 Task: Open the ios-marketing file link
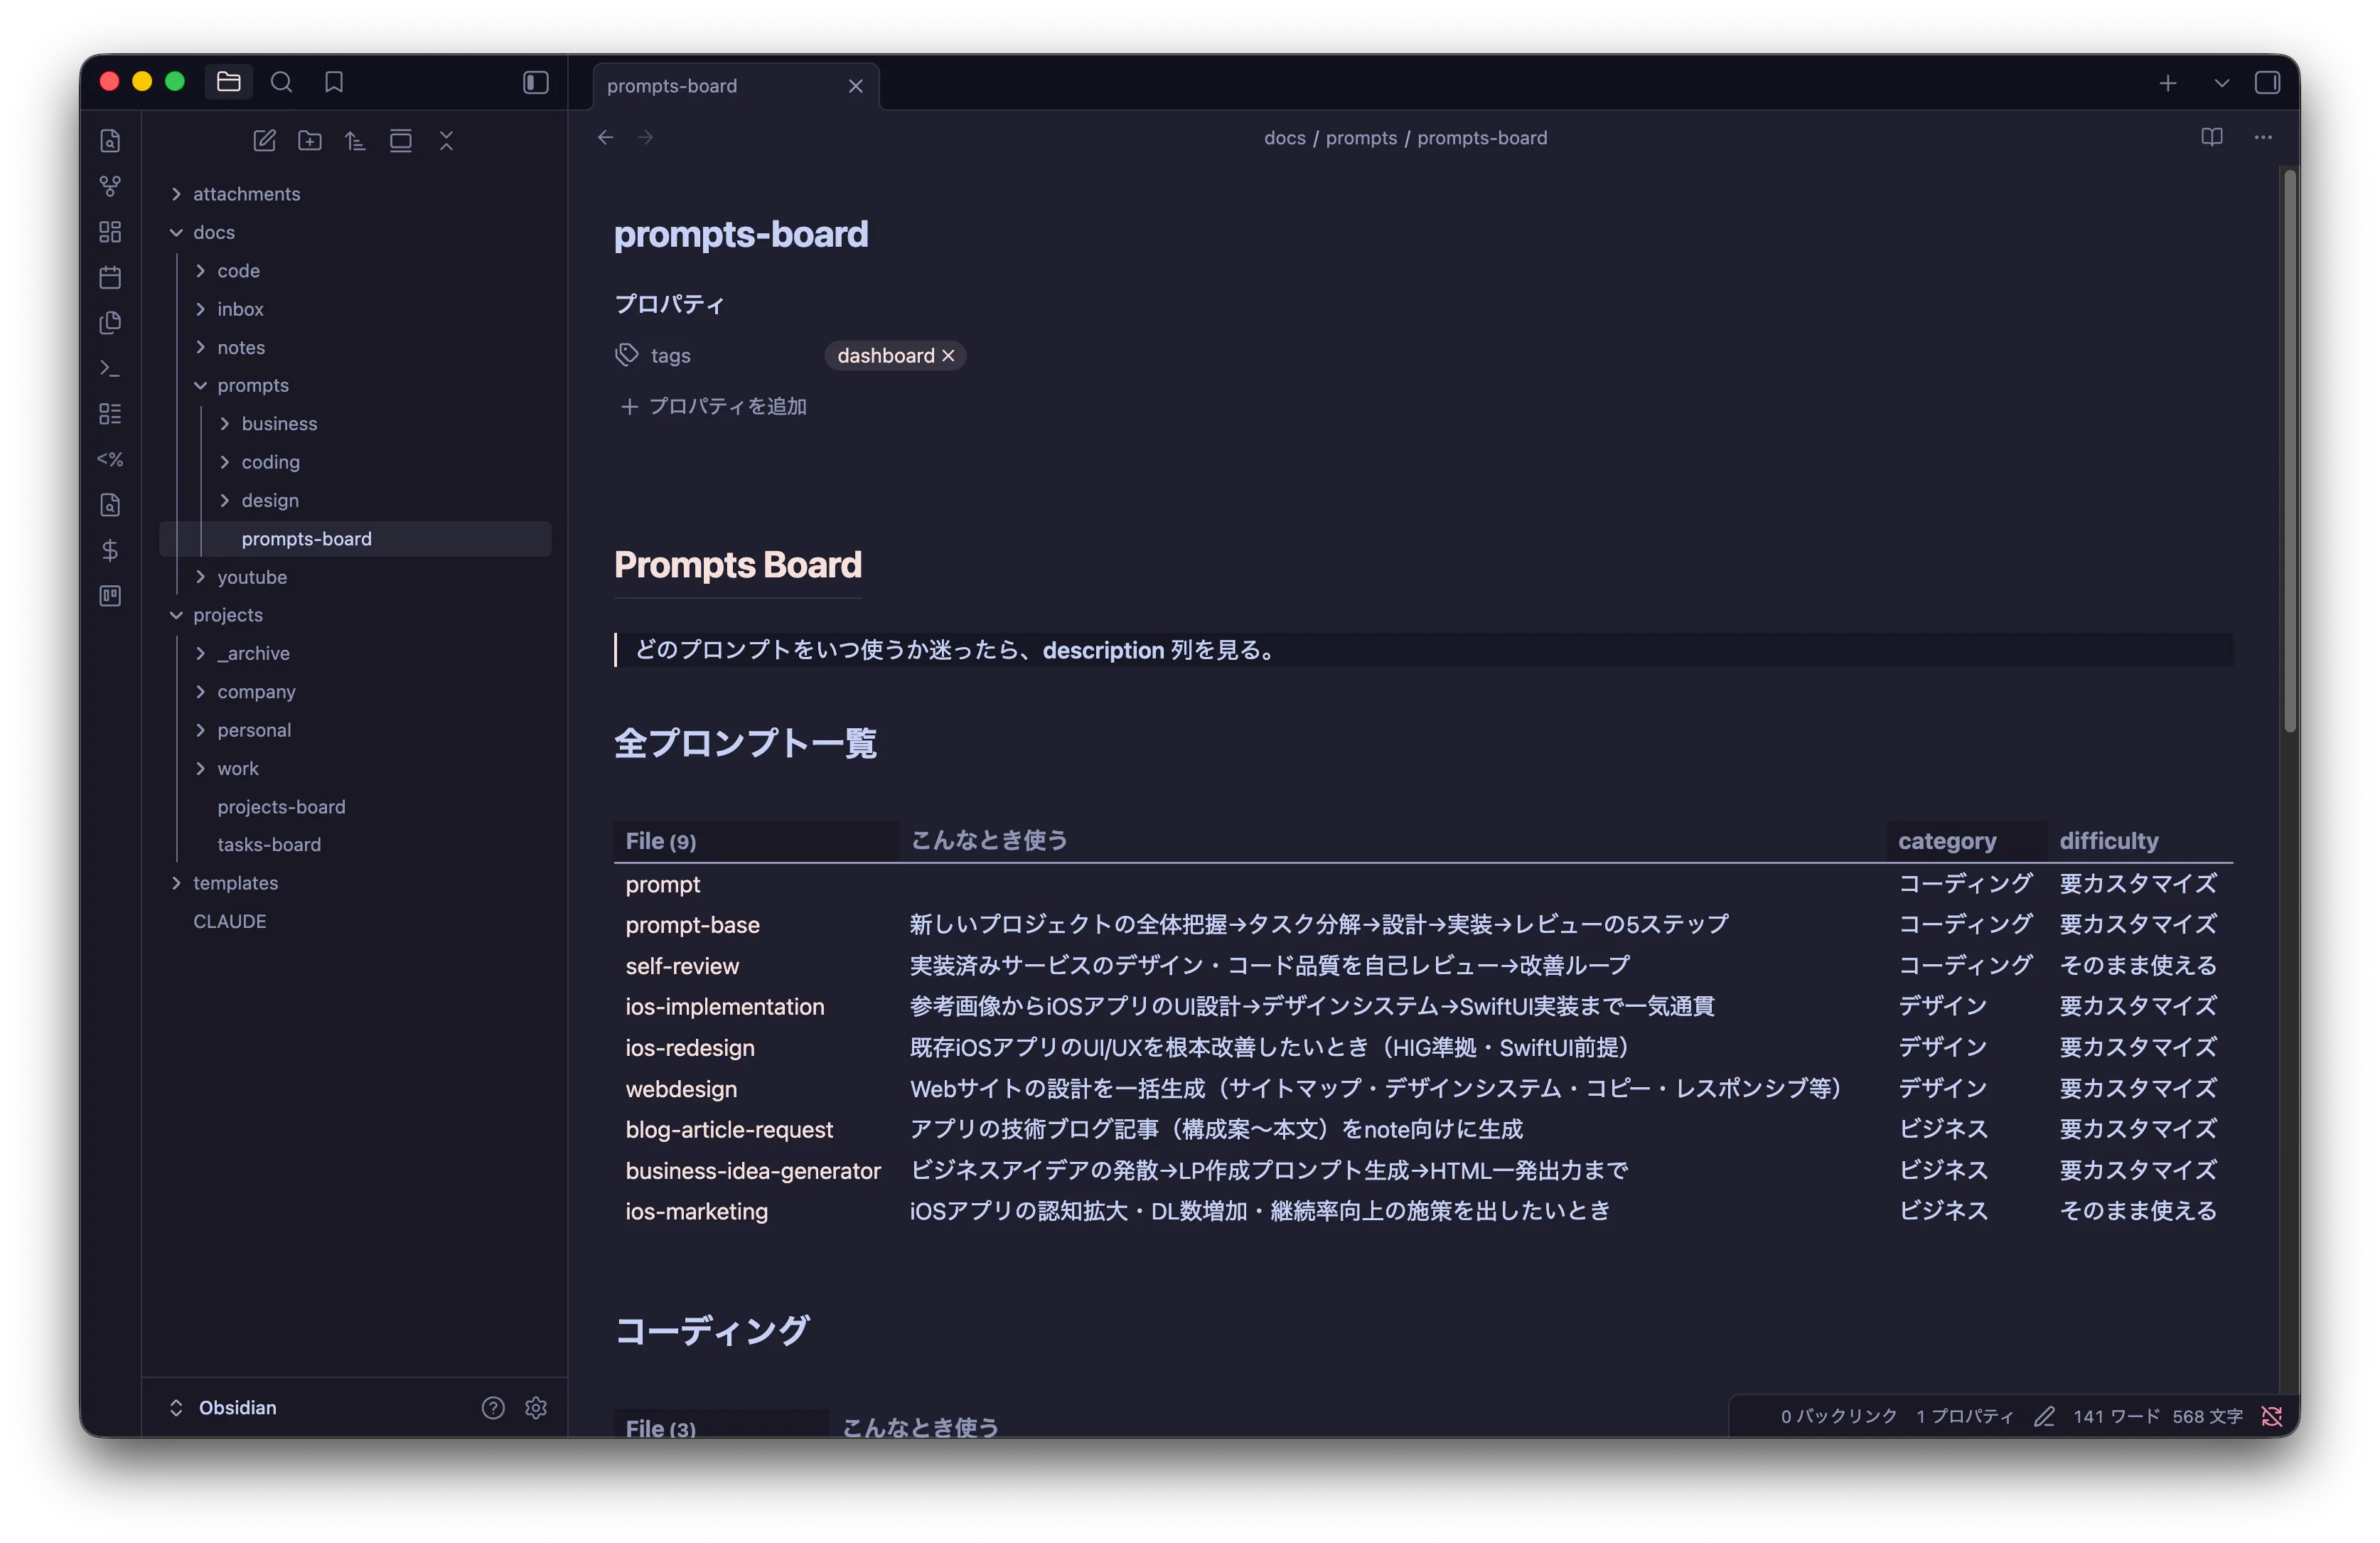point(696,1211)
